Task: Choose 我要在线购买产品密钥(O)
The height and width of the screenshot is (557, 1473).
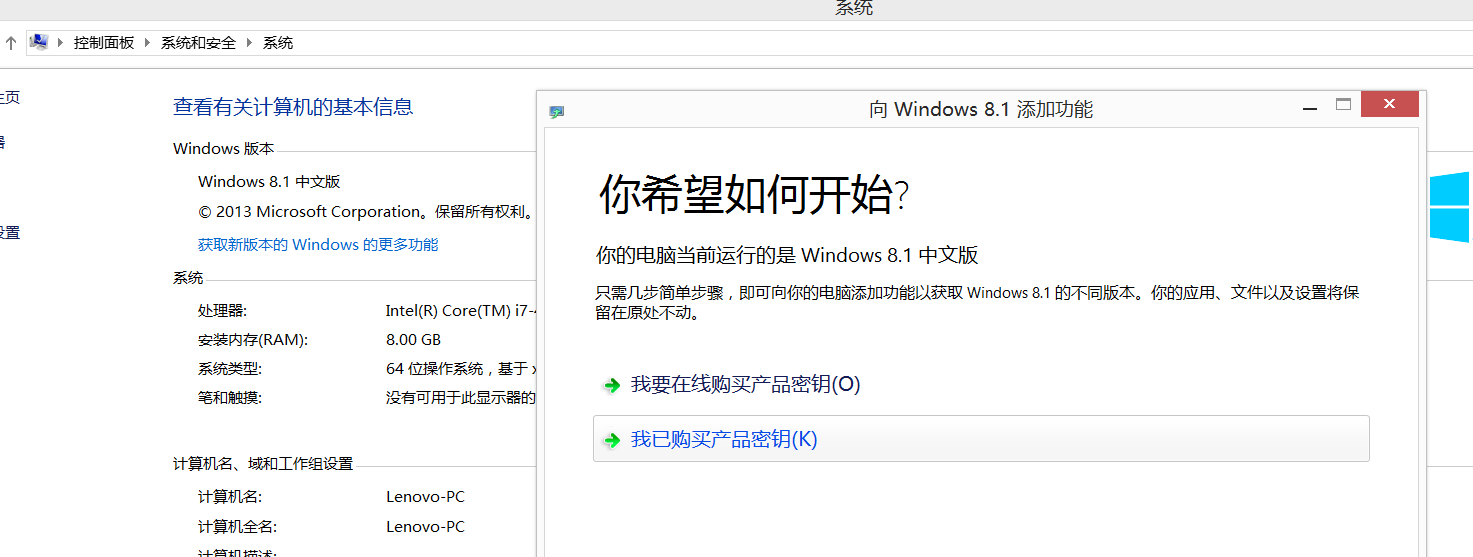Action: pyautogui.click(x=745, y=384)
